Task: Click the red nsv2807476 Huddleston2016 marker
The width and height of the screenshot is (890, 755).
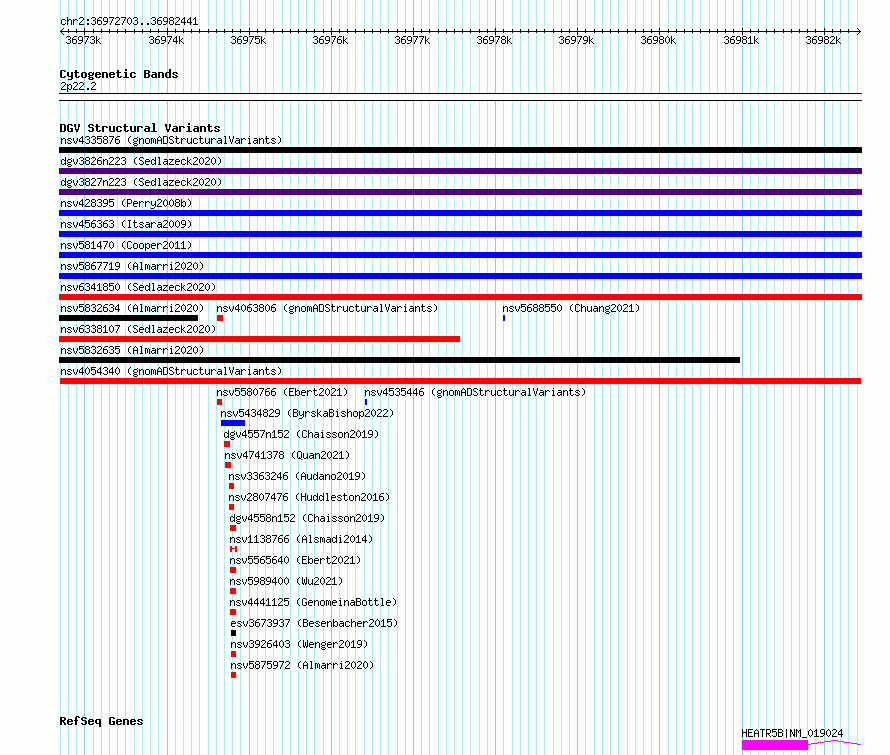Action: point(232,507)
